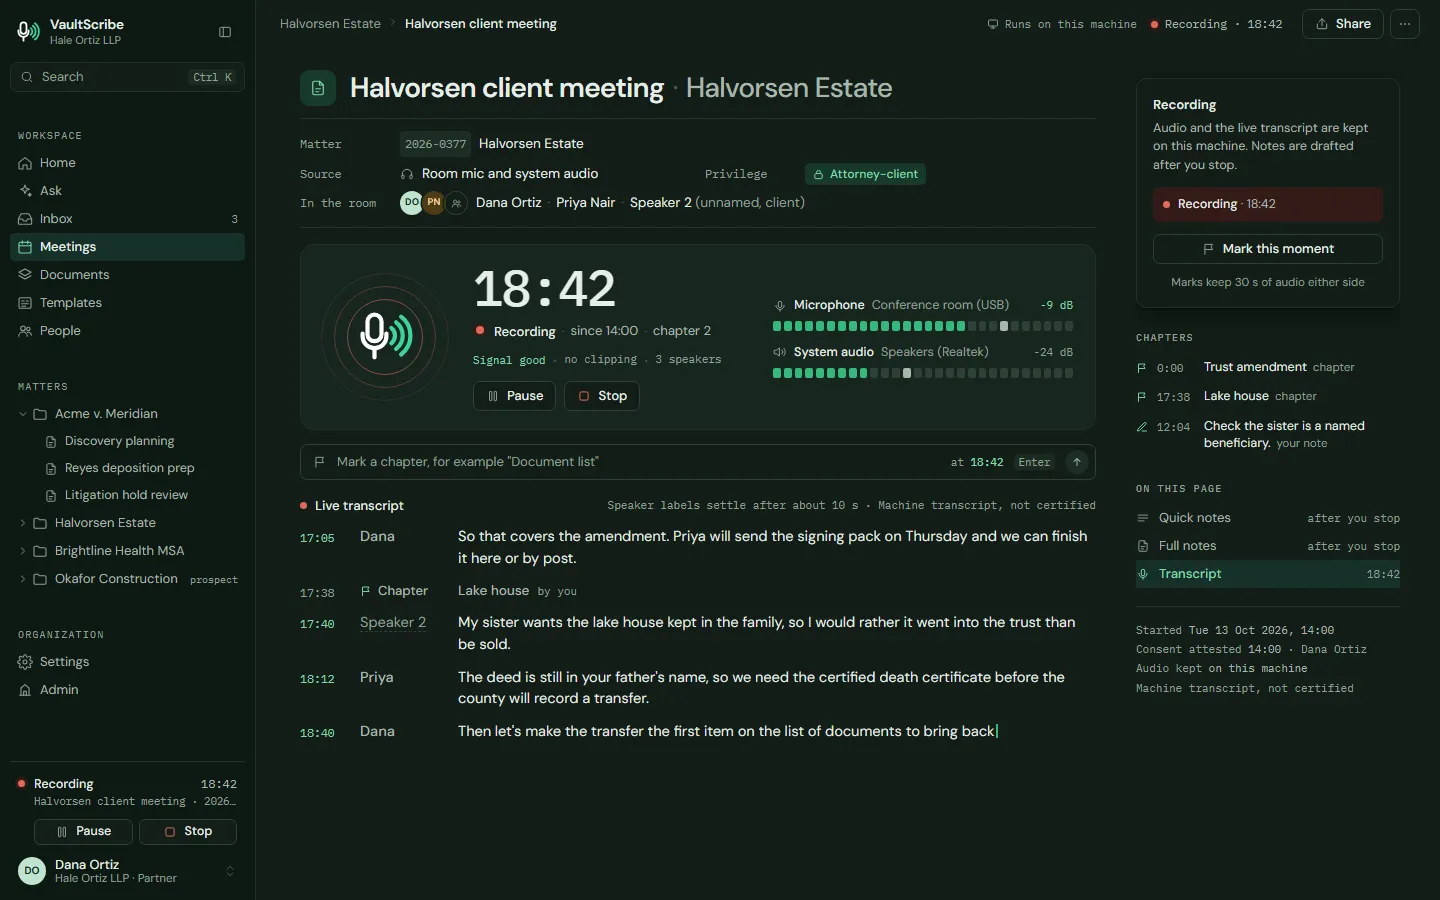1440x900 pixels.
Task: Pause the recording in the main panel
Action: 515,396
